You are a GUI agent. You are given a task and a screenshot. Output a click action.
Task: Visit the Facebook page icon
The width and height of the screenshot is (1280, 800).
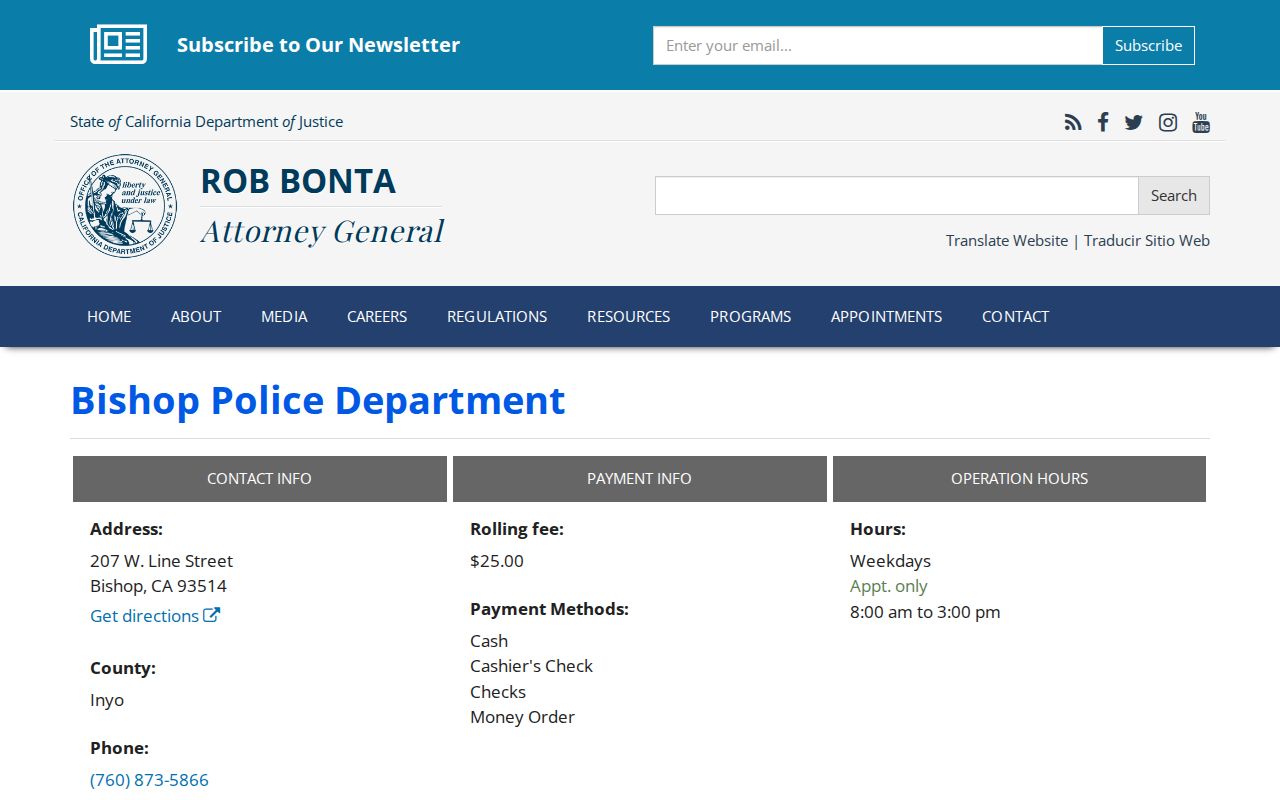point(1103,122)
